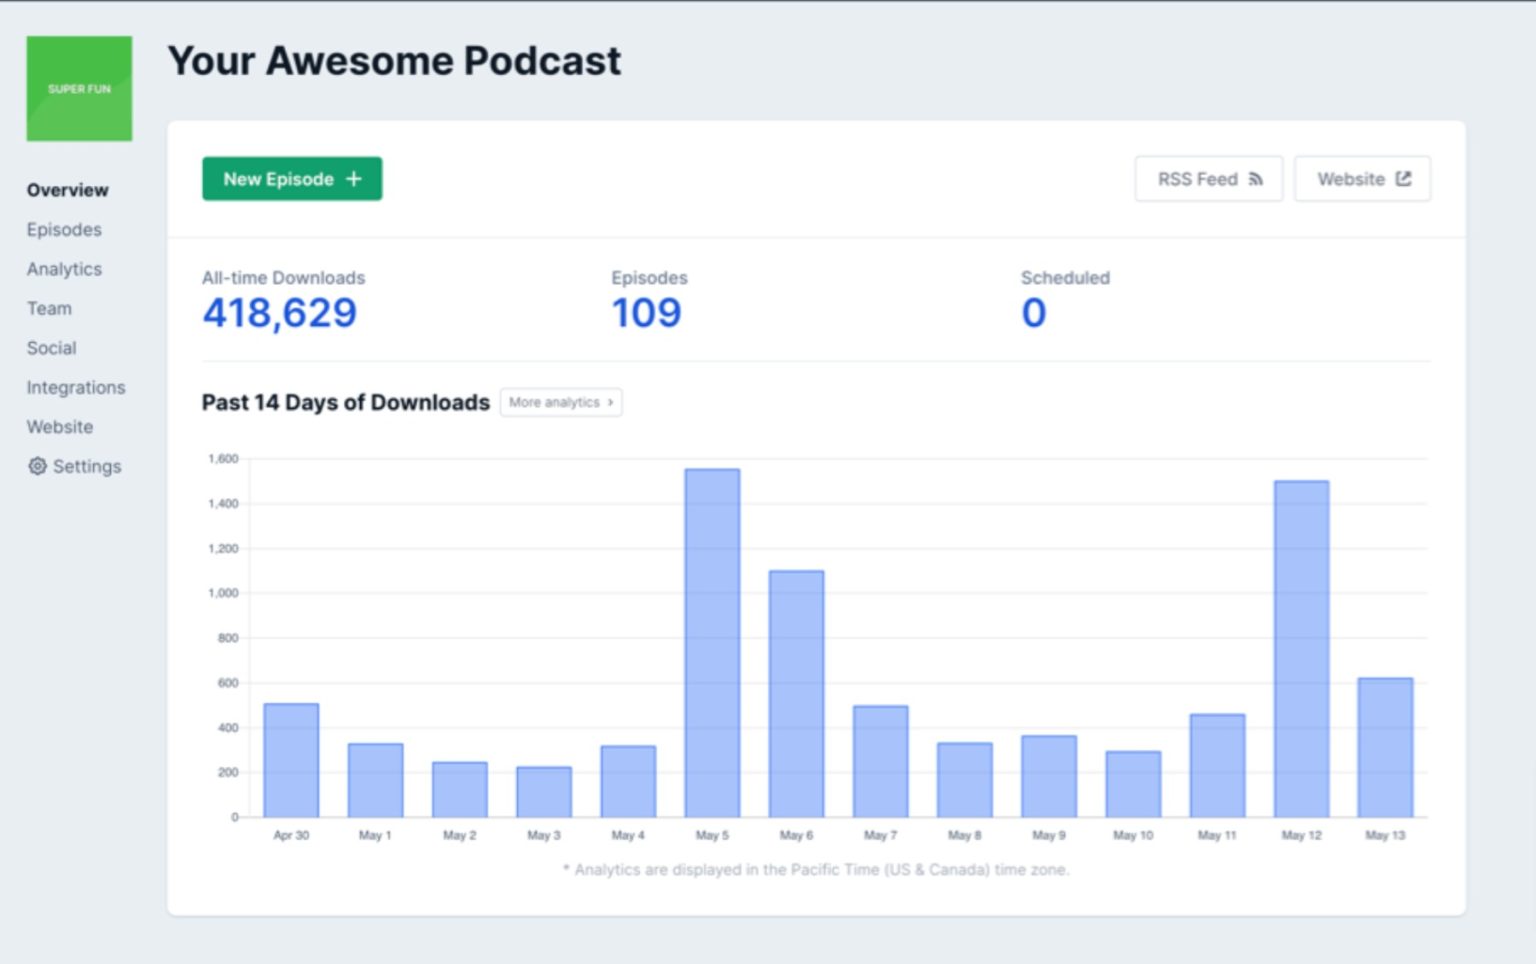The height and width of the screenshot is (964, 1536).
Task: Open the Social section
Action: [x=51, y=347]
